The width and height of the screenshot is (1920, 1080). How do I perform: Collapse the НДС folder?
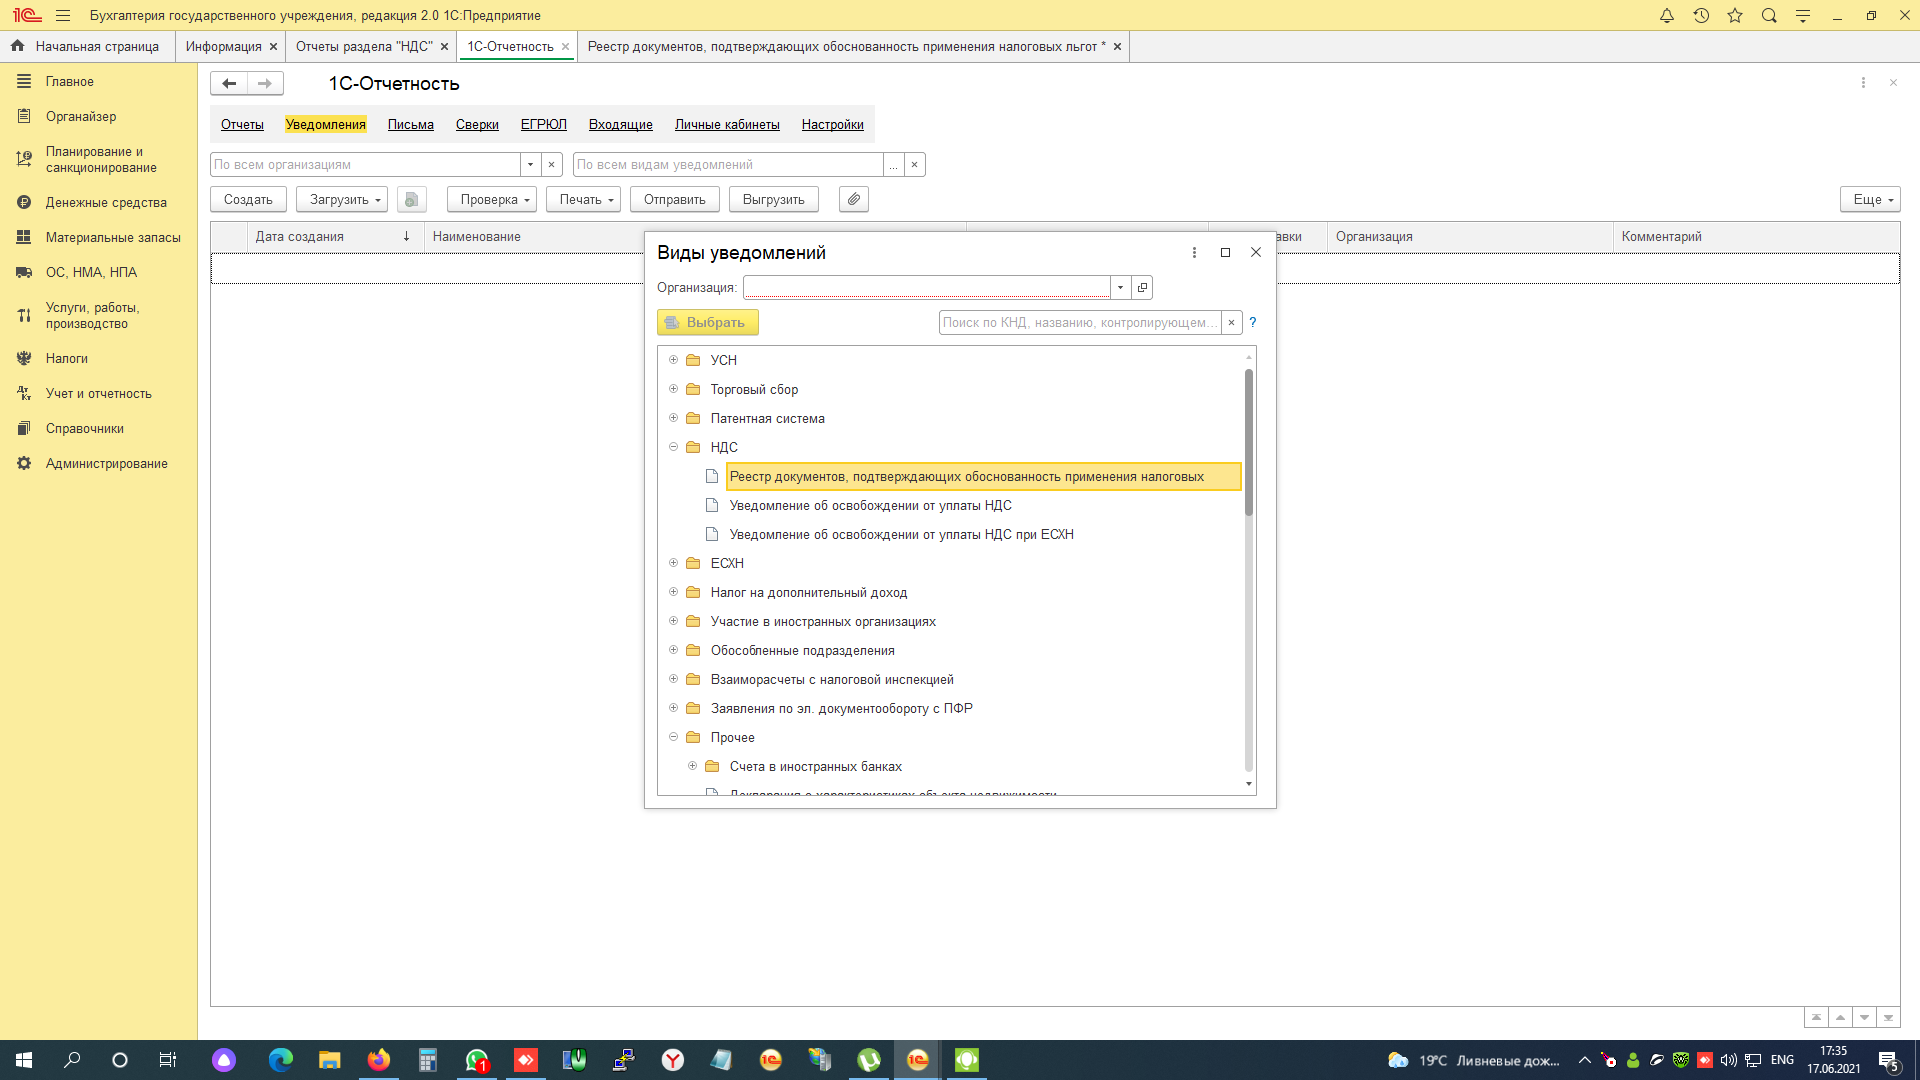[x=674, y=447]
